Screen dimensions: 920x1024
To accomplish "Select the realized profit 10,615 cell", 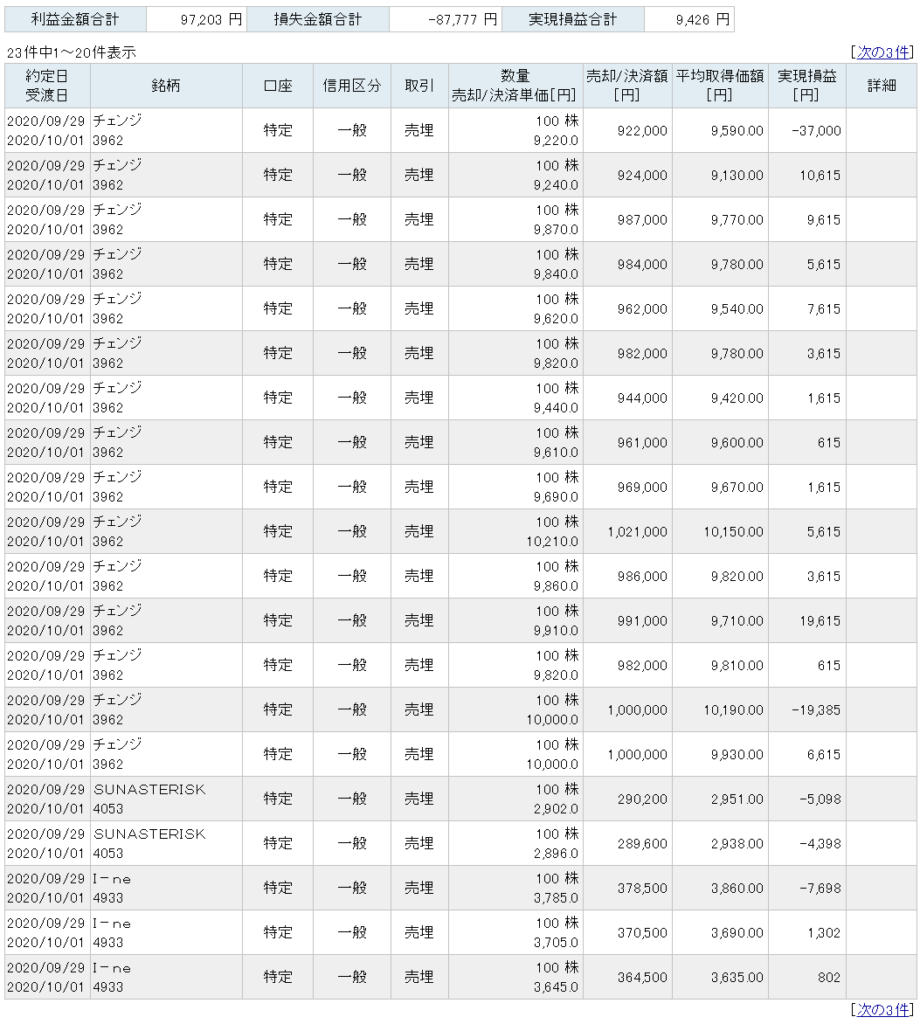I will pyautogui.click(x=807, y=175).
